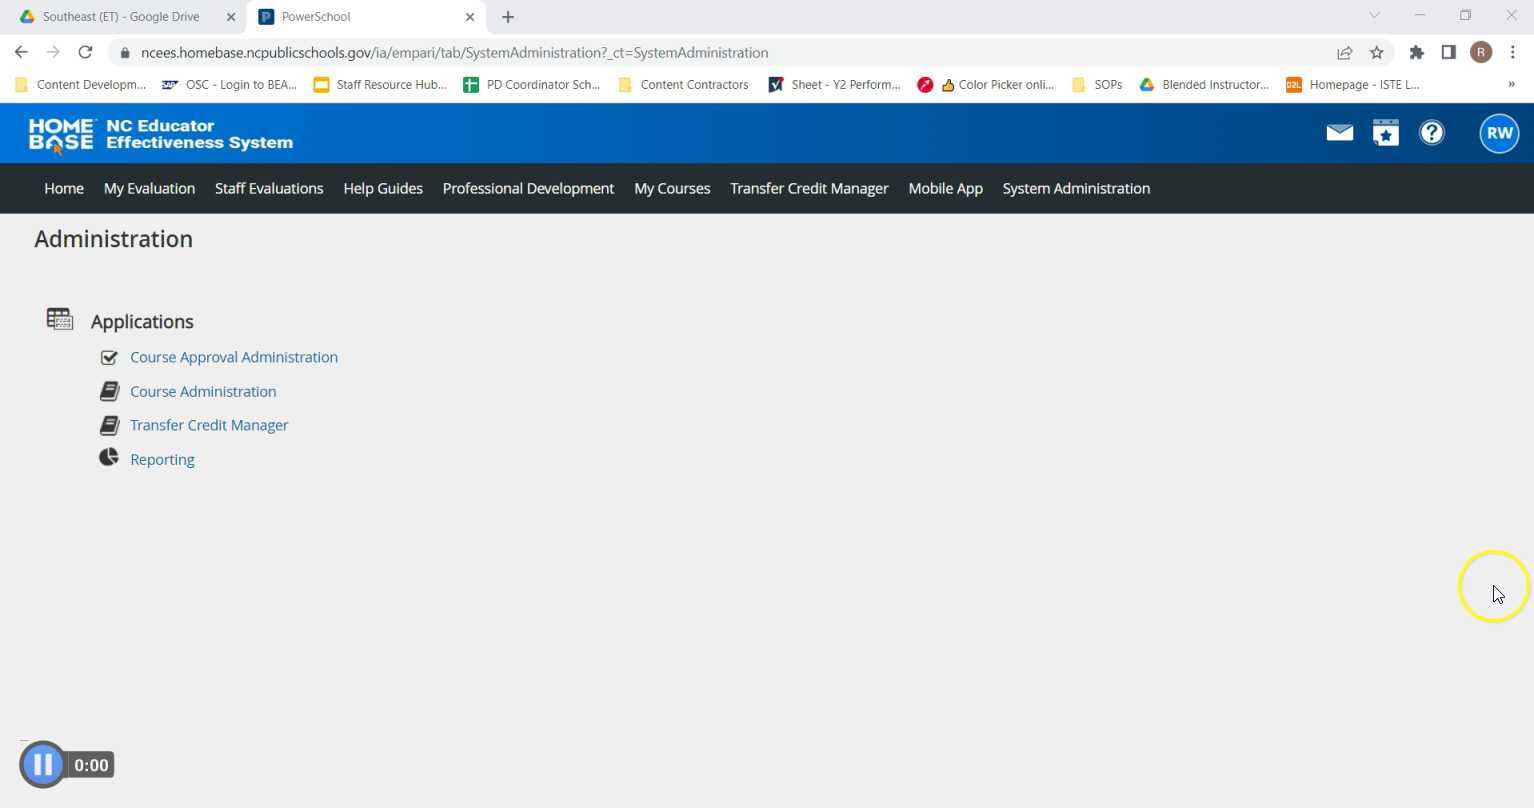Open the System Administration menu item
The image size is (1534, 808).
click(x=1076, y=188)
